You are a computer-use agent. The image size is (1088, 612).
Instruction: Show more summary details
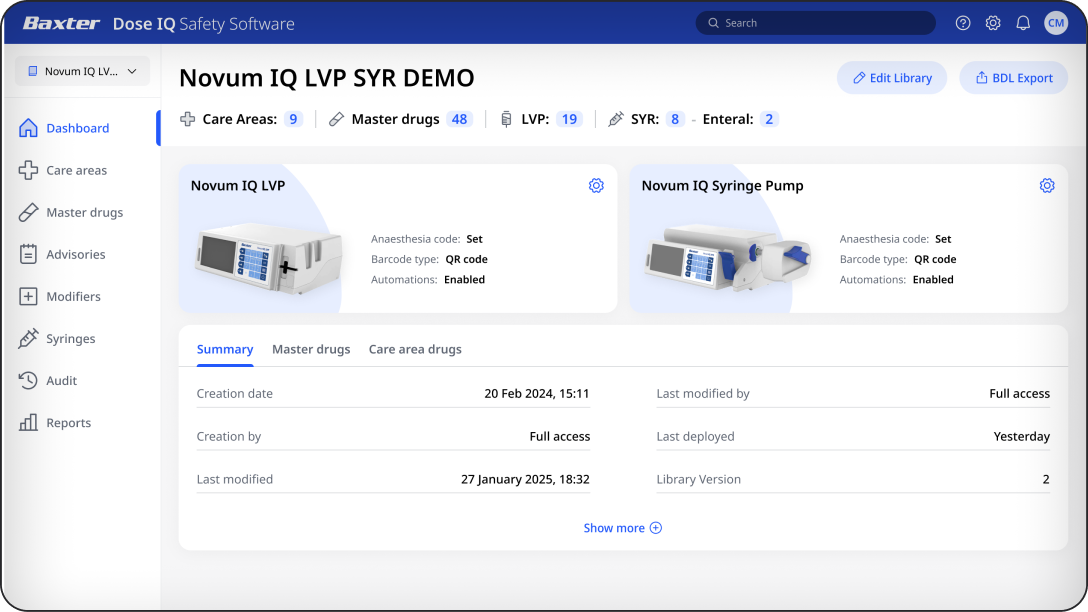[622, 527]
